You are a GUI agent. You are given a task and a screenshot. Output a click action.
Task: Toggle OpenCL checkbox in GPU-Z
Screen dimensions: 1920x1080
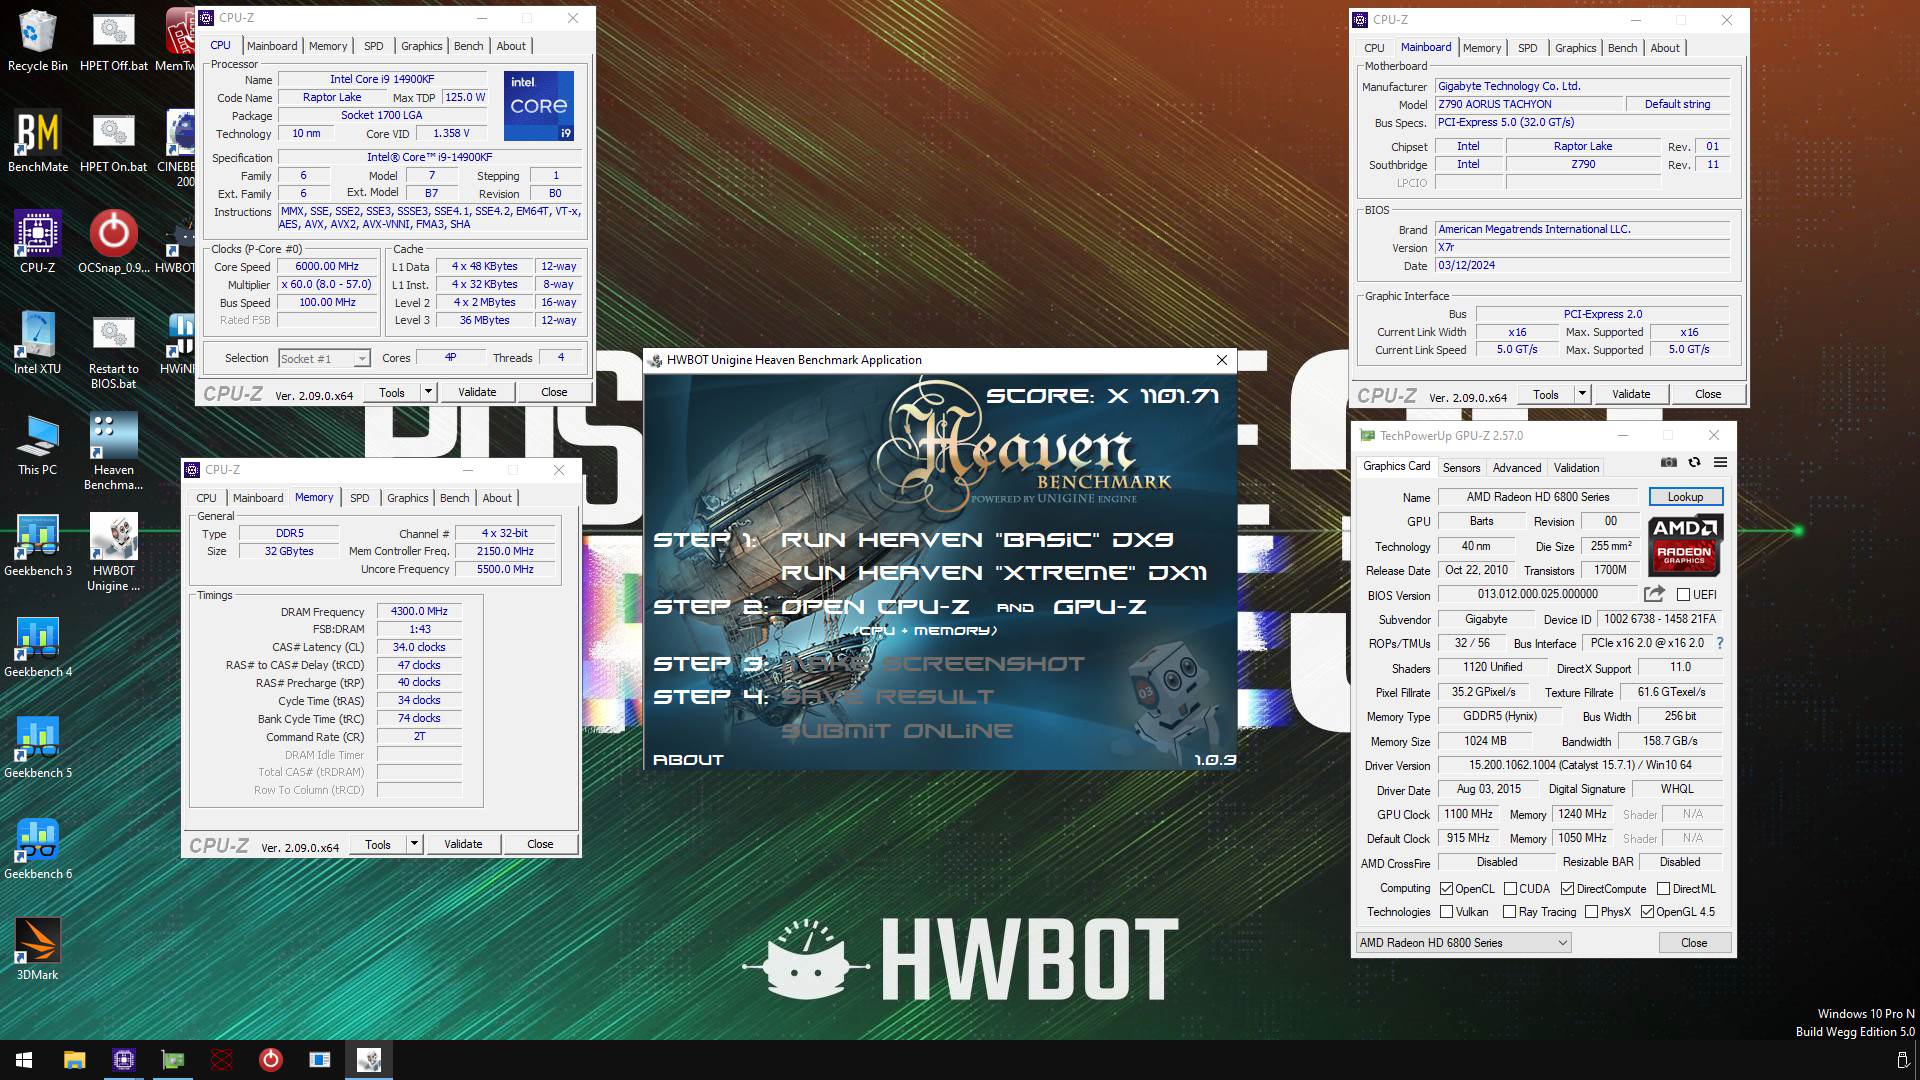(x=1446, y=888)
